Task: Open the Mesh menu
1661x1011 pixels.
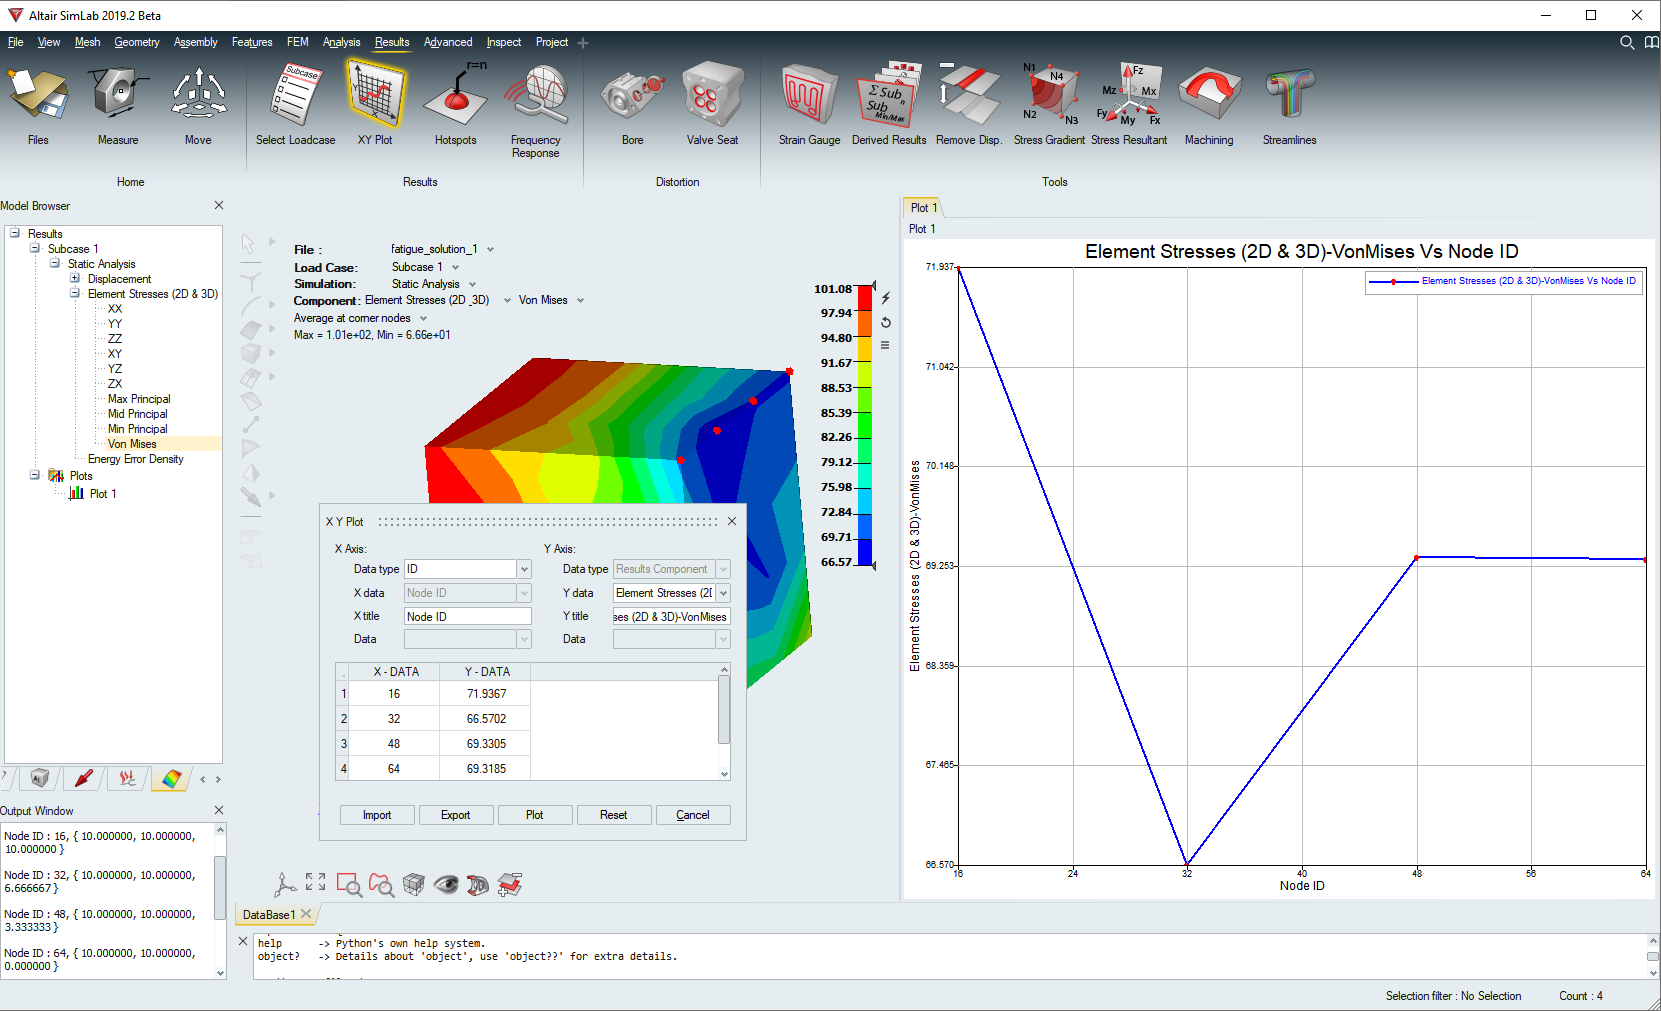Action: [x=87, y=42]
